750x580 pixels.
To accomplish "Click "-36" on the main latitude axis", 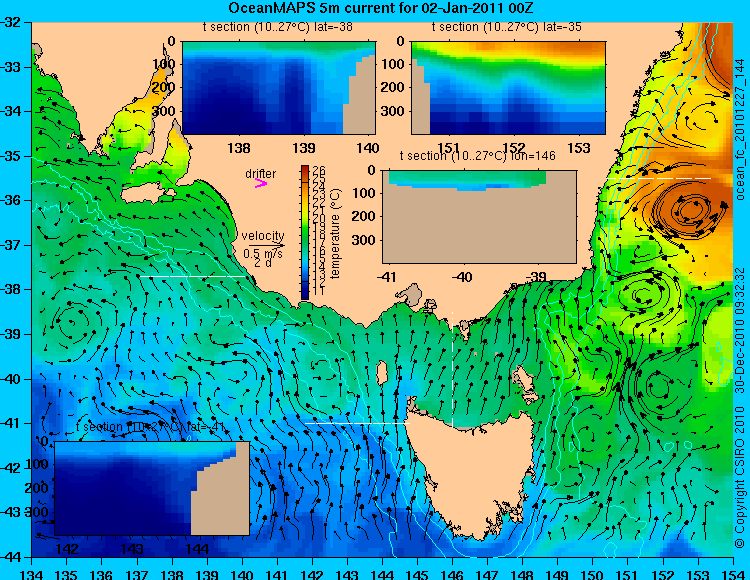I will 11,200.
